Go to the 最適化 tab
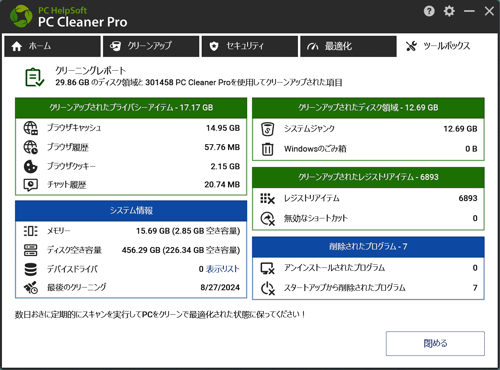 (x=348, y=46)
